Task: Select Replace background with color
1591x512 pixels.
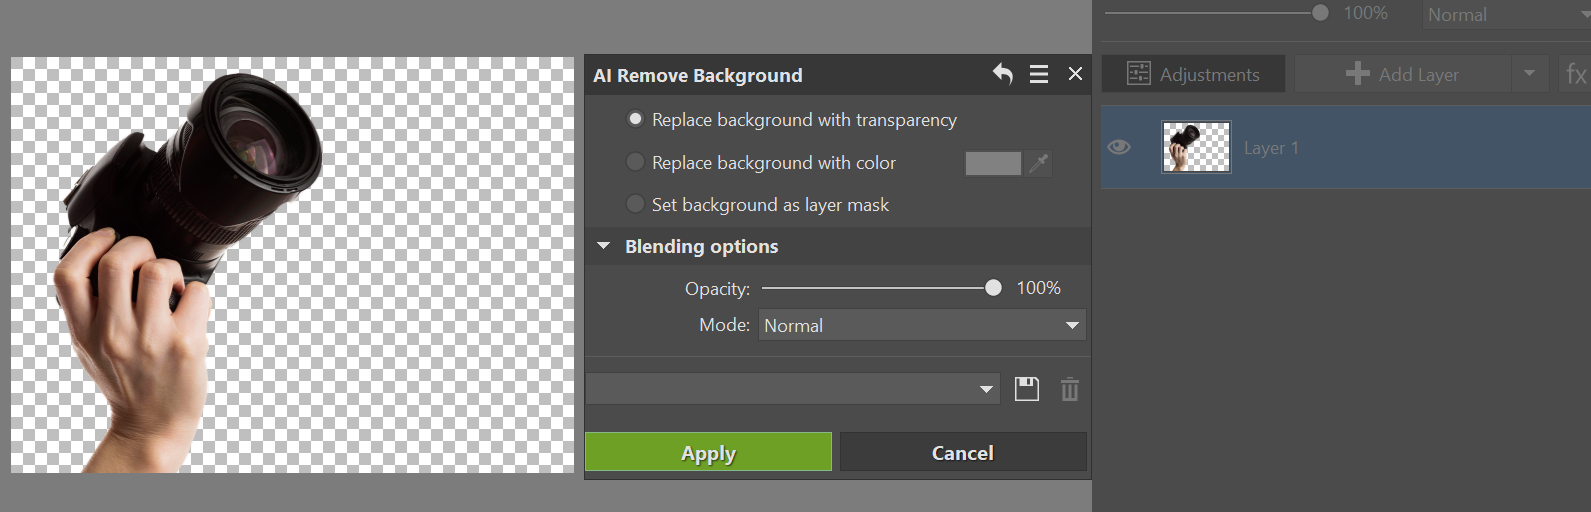Action: 635,162
